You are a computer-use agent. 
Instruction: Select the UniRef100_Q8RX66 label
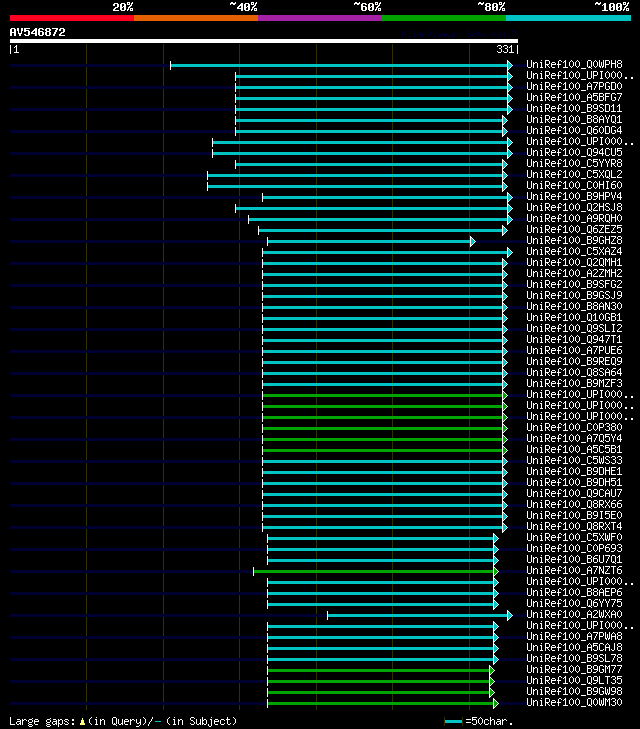pos(574,504)
